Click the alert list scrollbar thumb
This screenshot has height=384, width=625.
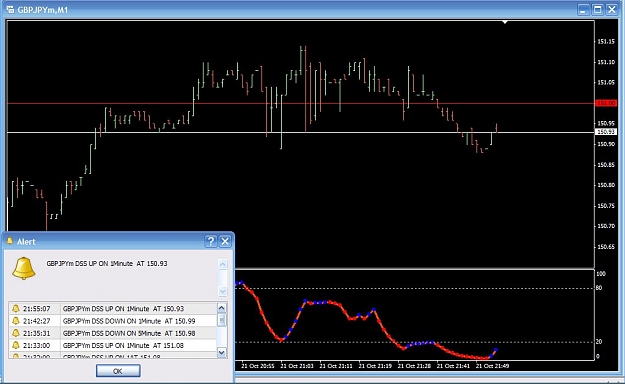click(x=222, y=320)
